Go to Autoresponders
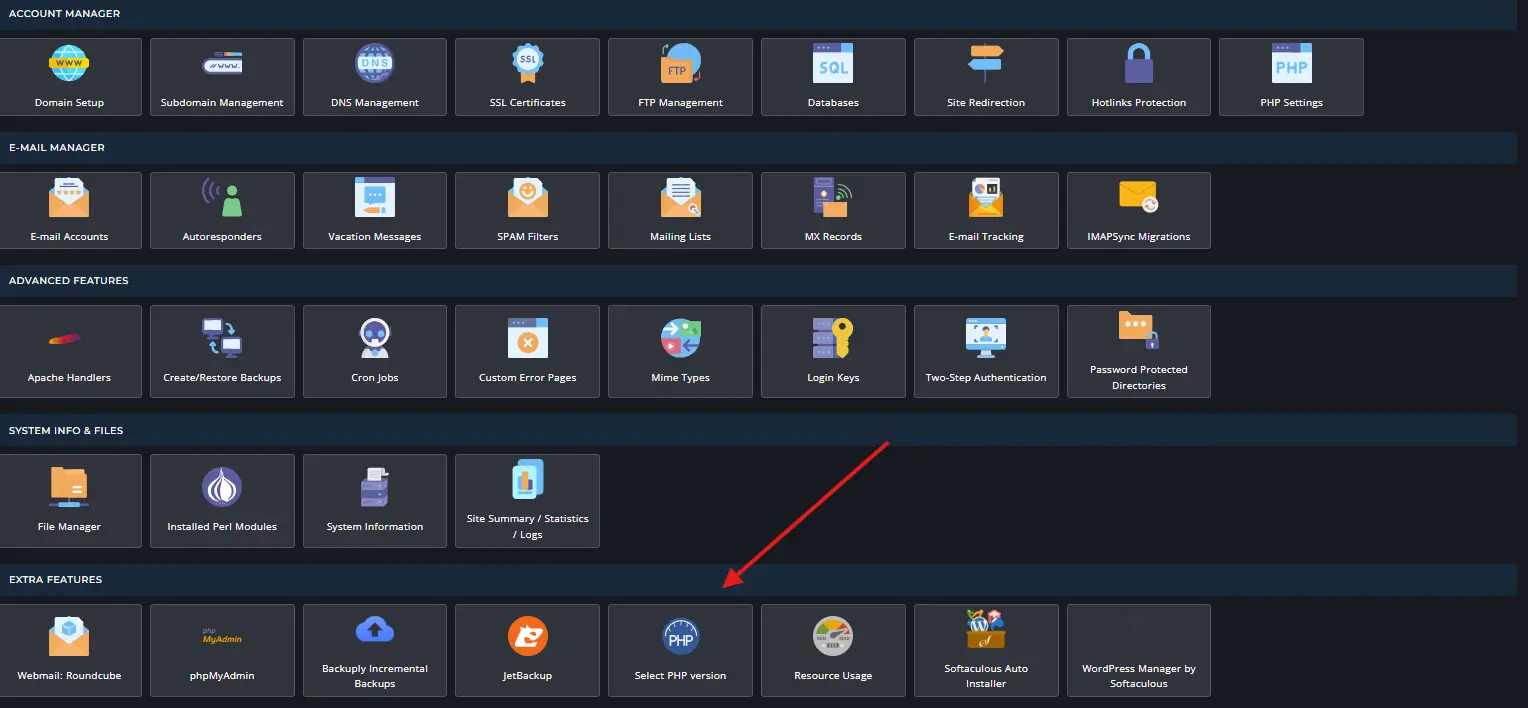 click(222, 211)
